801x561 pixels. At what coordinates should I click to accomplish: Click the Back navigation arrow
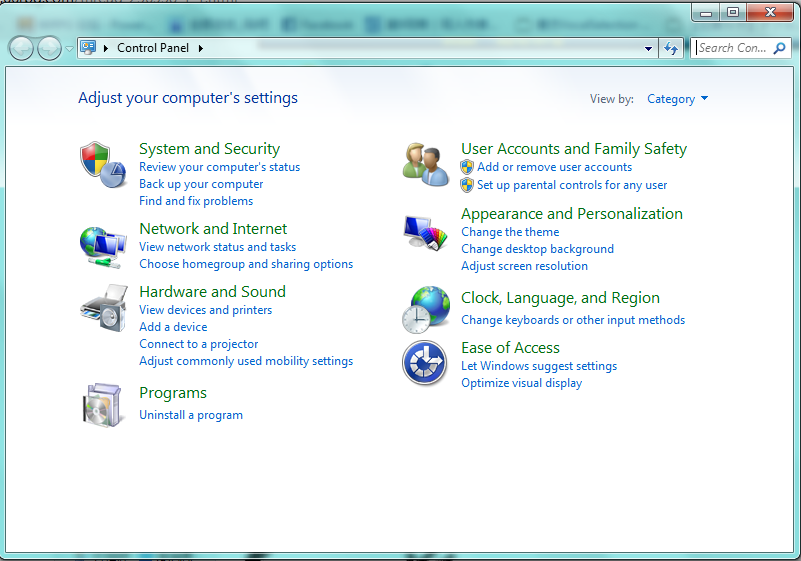[x=21, y=49]
